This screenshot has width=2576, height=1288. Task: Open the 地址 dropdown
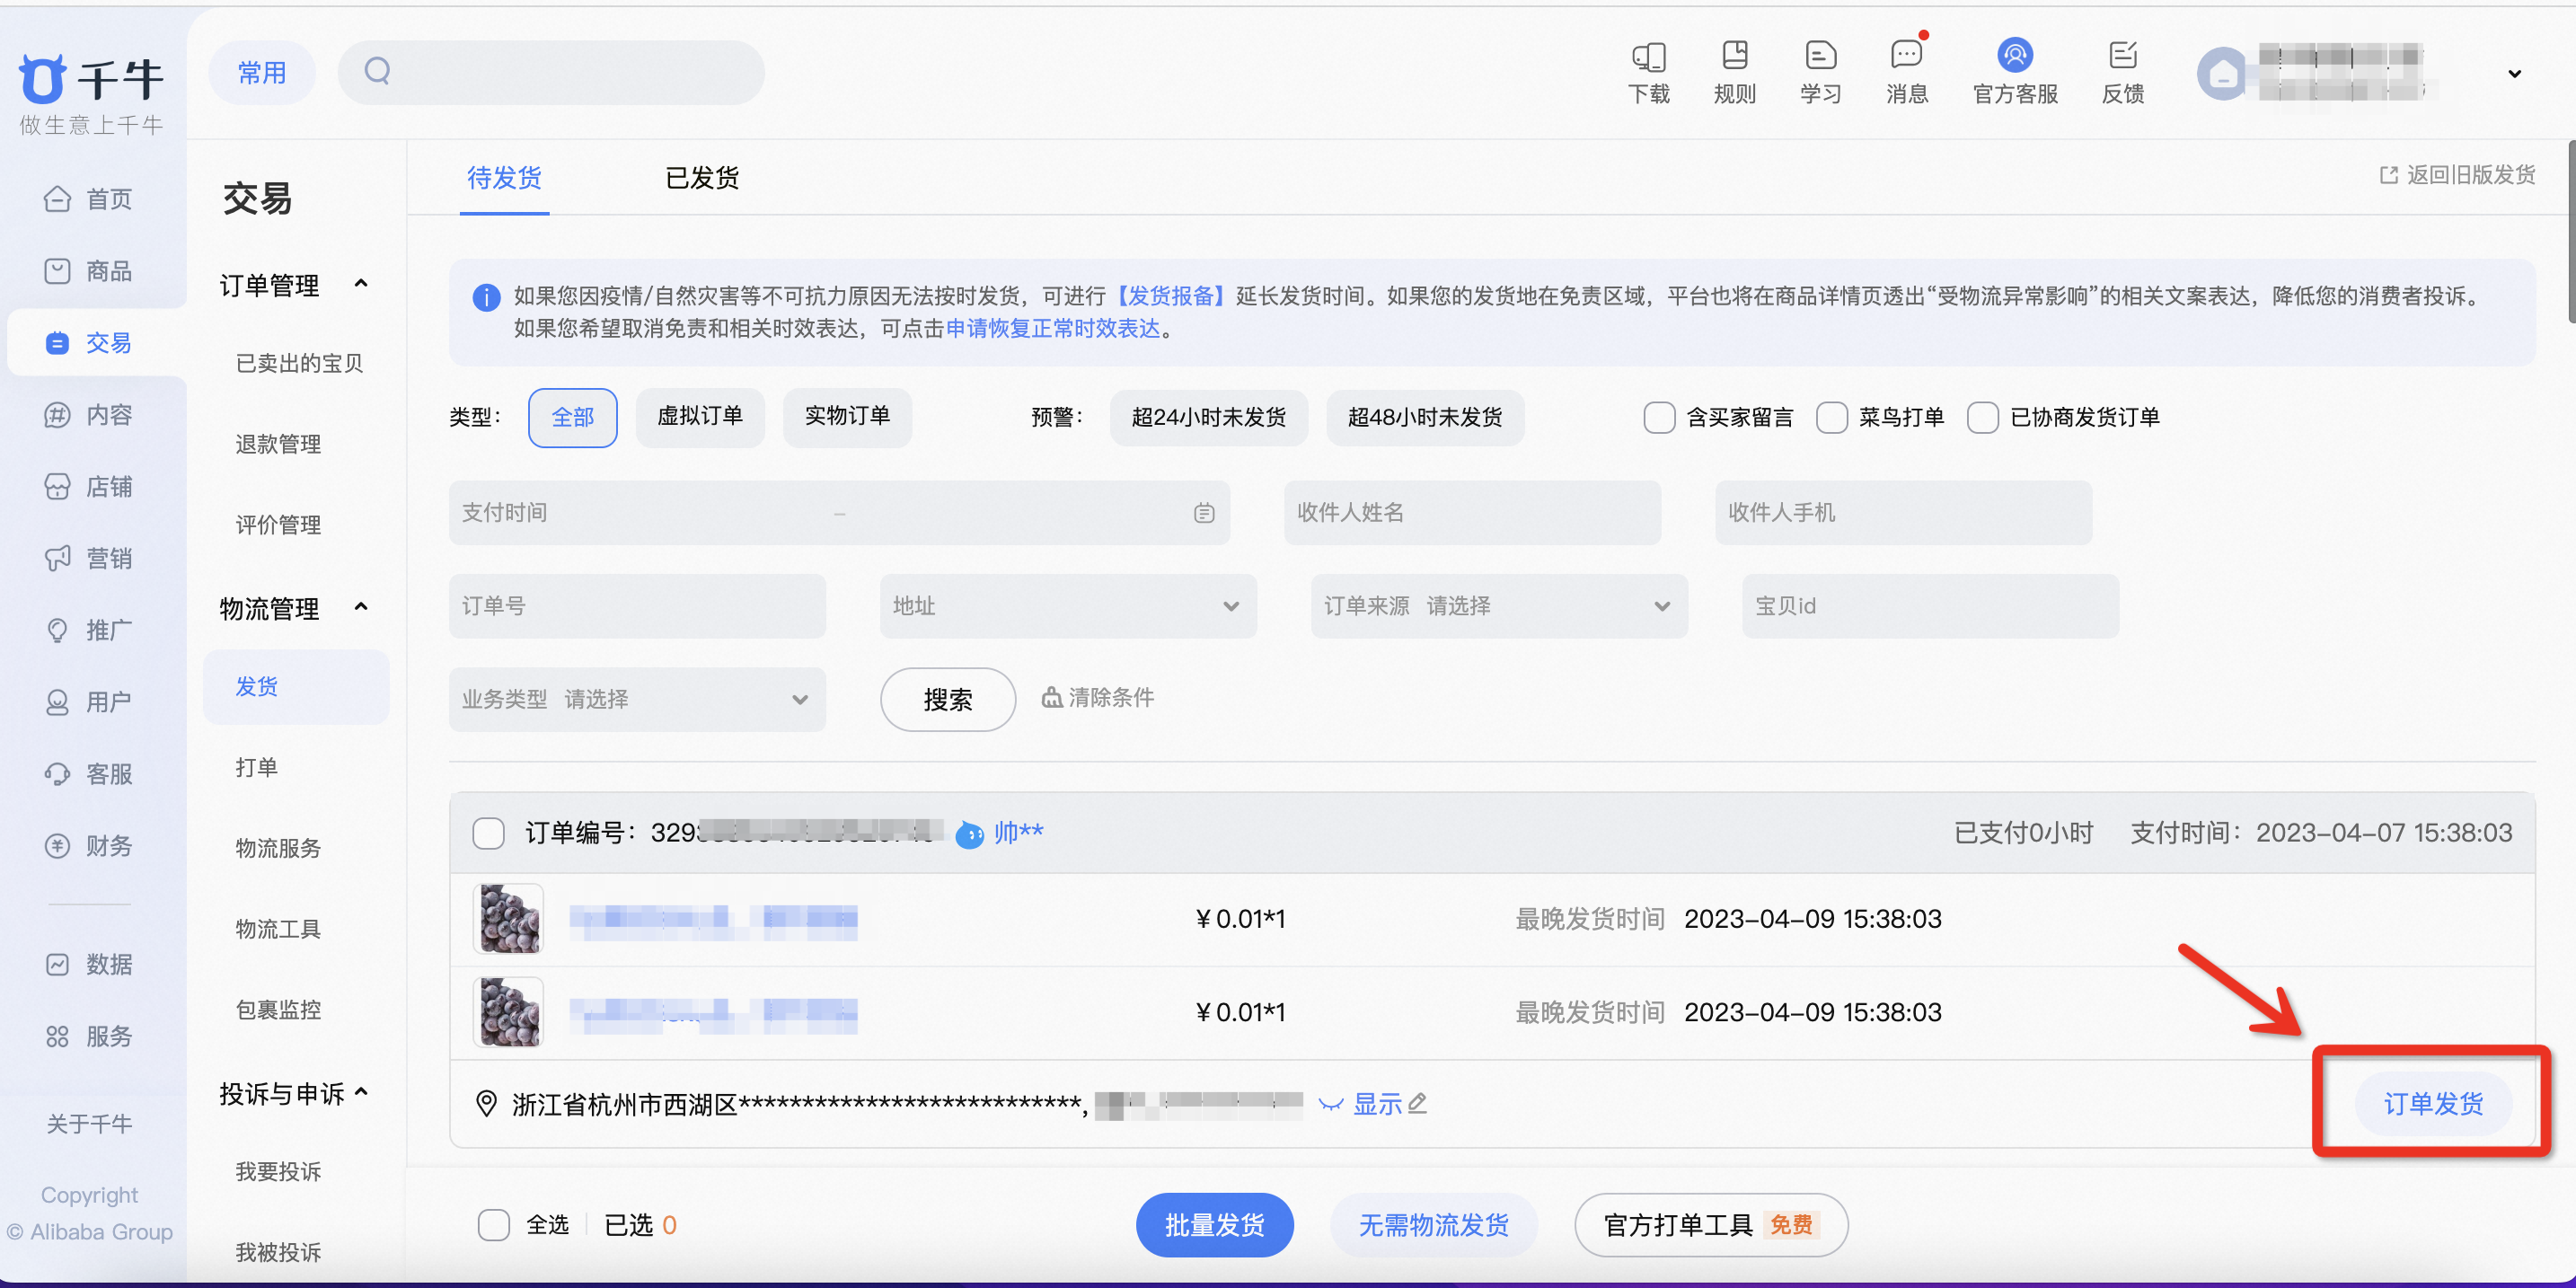(x=1067, y=606)
